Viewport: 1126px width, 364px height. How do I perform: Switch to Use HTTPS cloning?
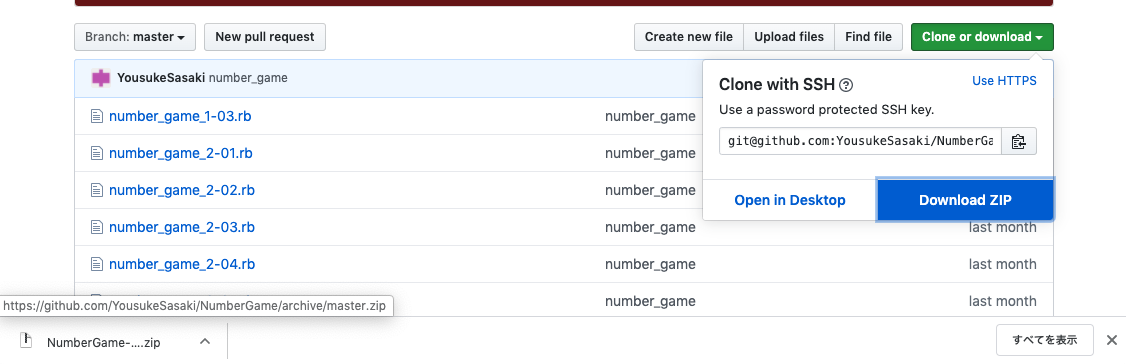[1004, 81]
